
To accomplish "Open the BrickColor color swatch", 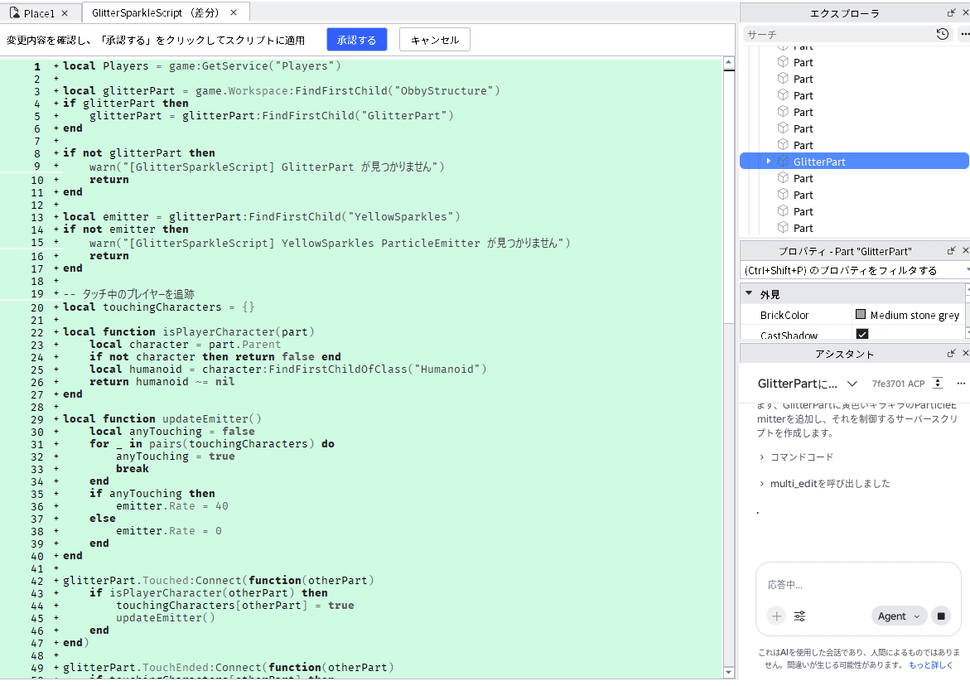I will 861,315.
